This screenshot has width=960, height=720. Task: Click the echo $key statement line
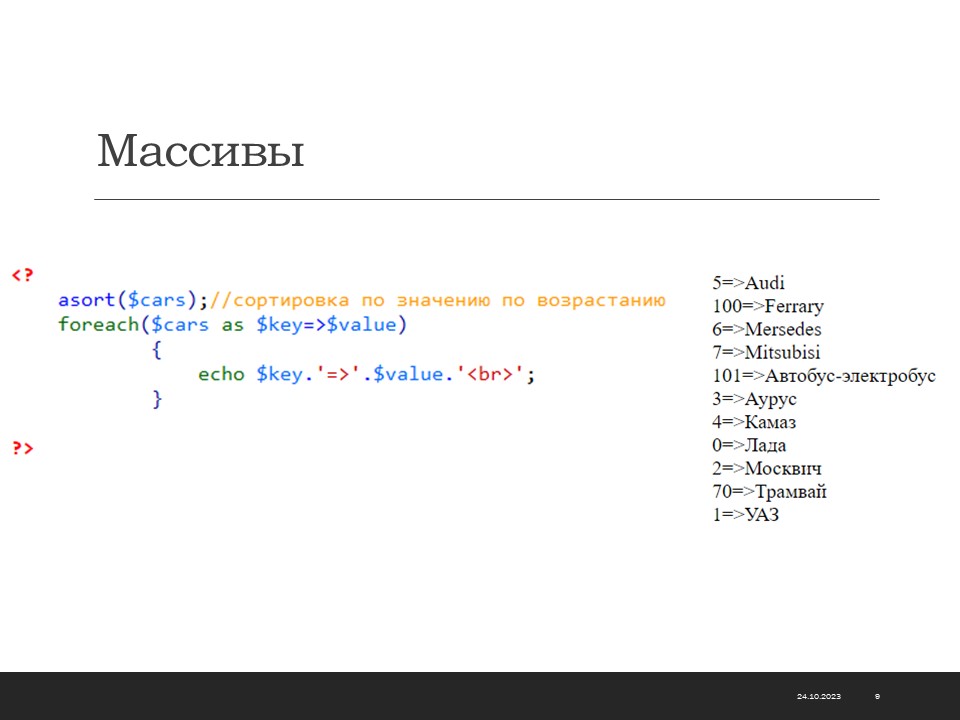(366, 374)
